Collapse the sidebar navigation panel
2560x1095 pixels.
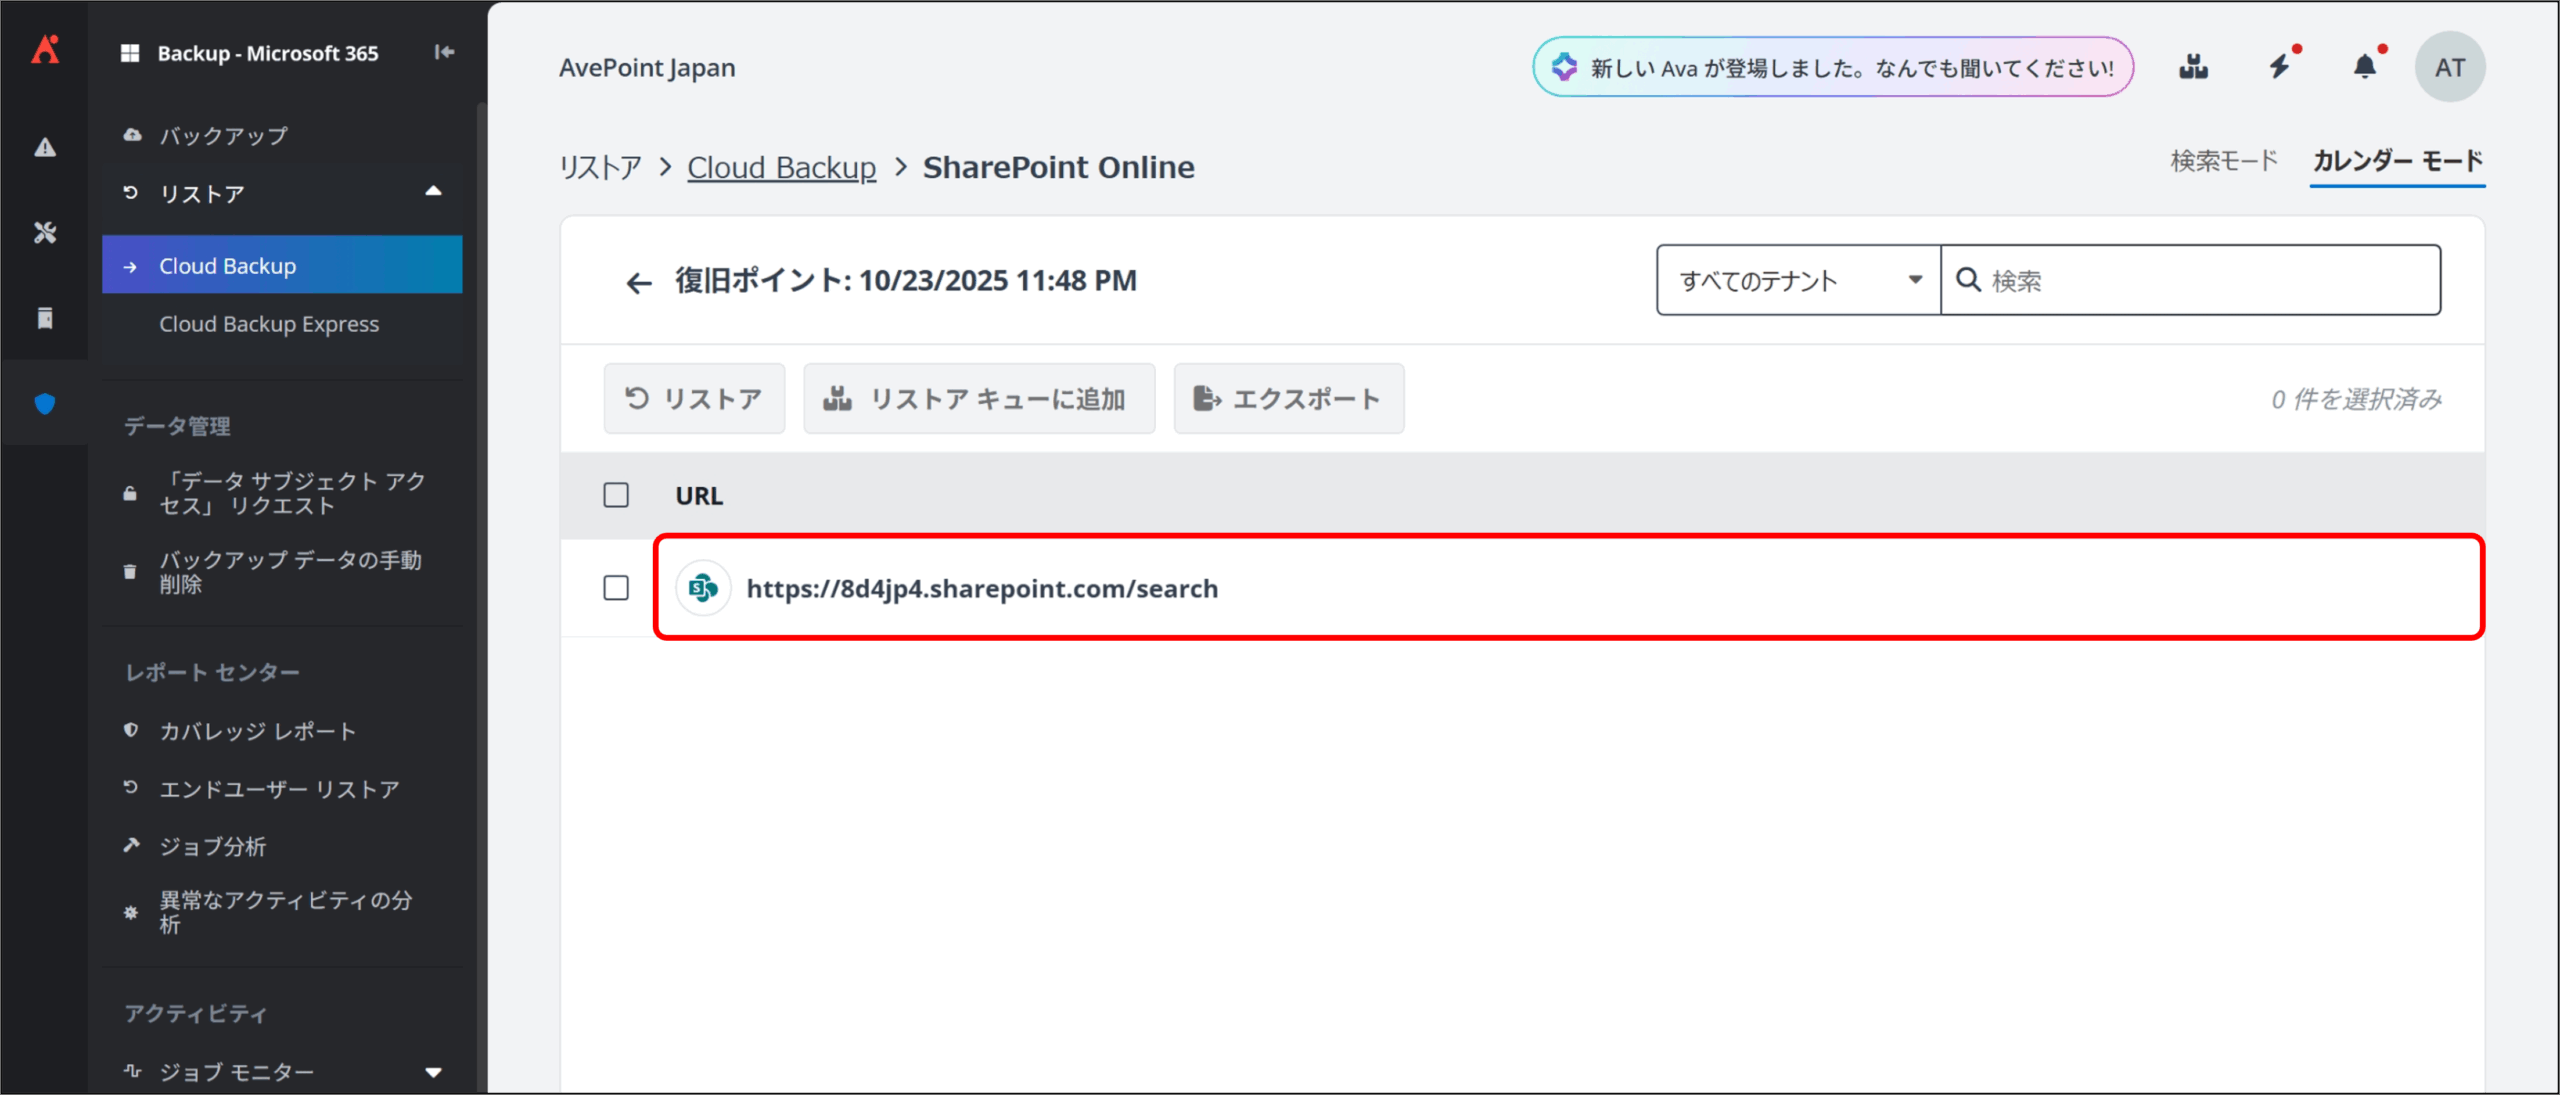point(444,52)
